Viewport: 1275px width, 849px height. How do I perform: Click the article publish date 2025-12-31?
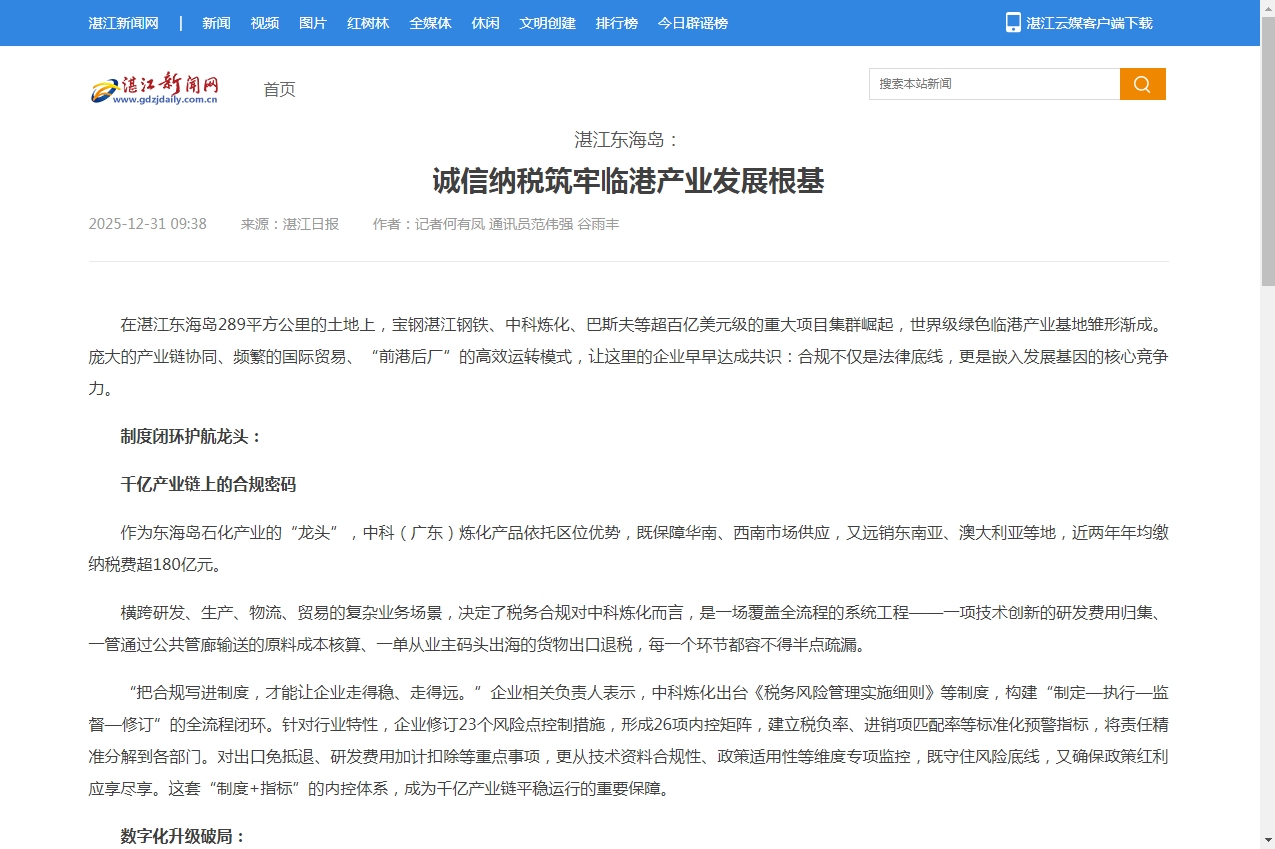(147, 224)
